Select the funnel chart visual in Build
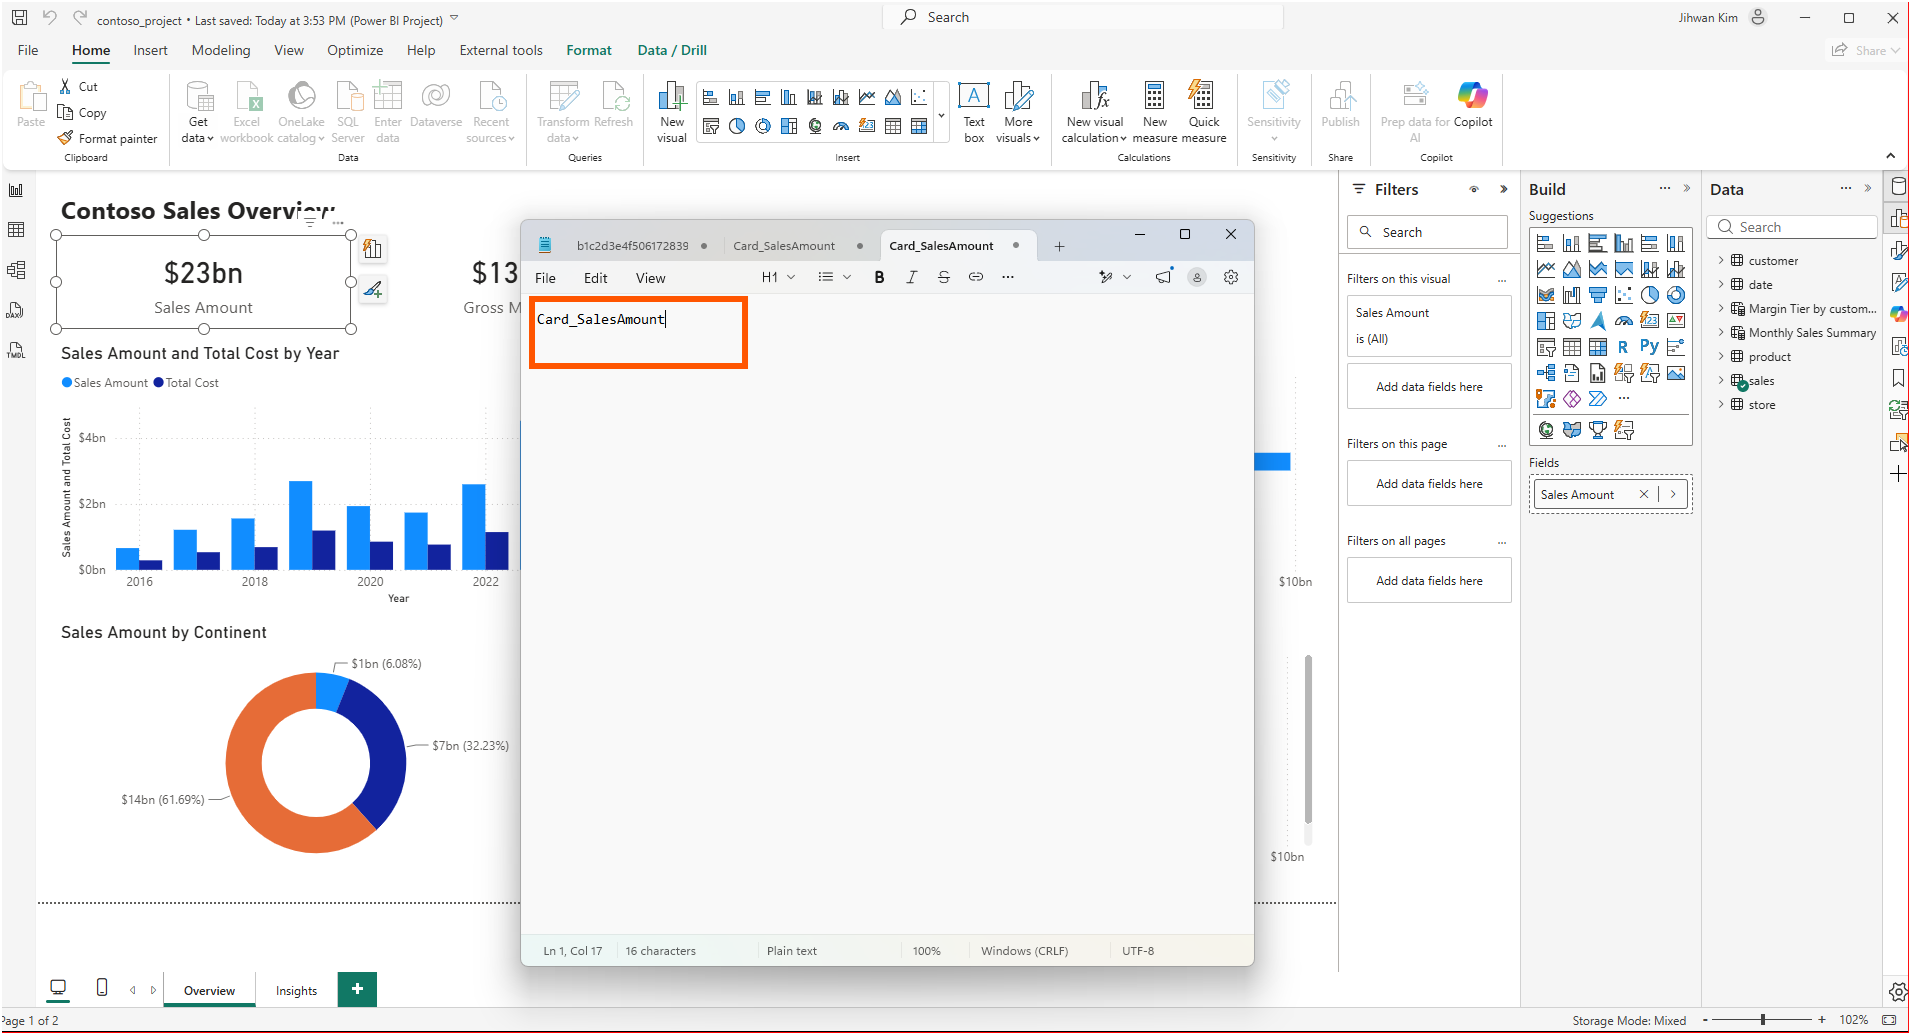The height and width of the screenshot is (1035, 1911). coord(1598,295)
